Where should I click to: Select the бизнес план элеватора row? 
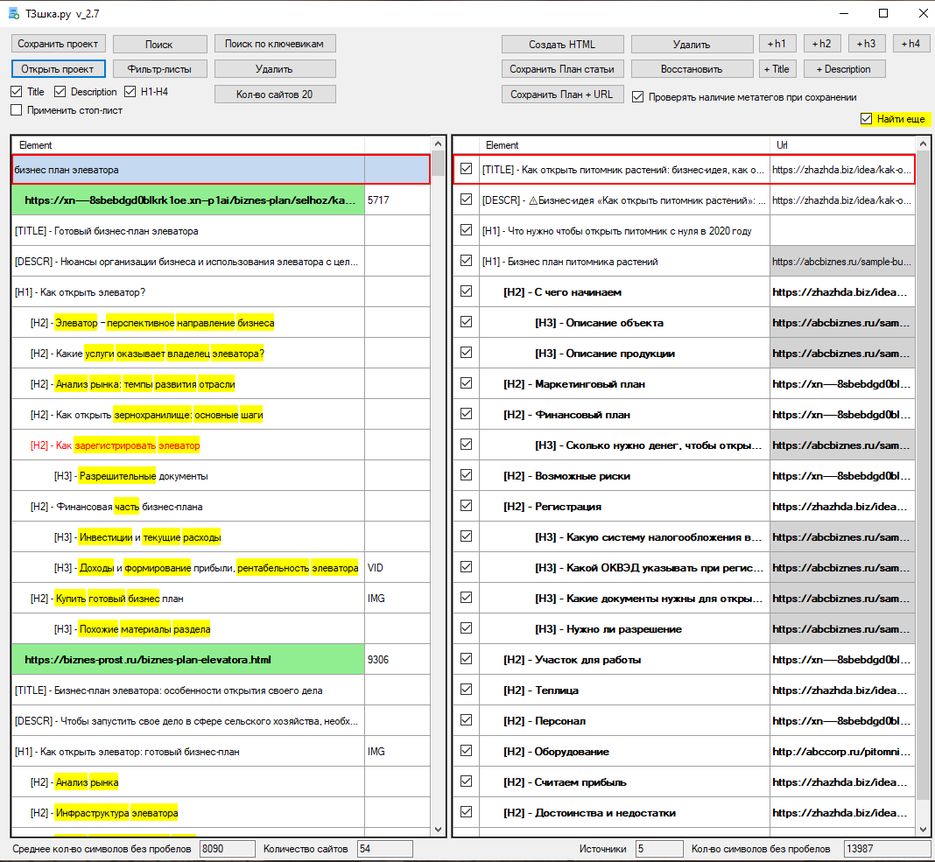click(221, 170)
